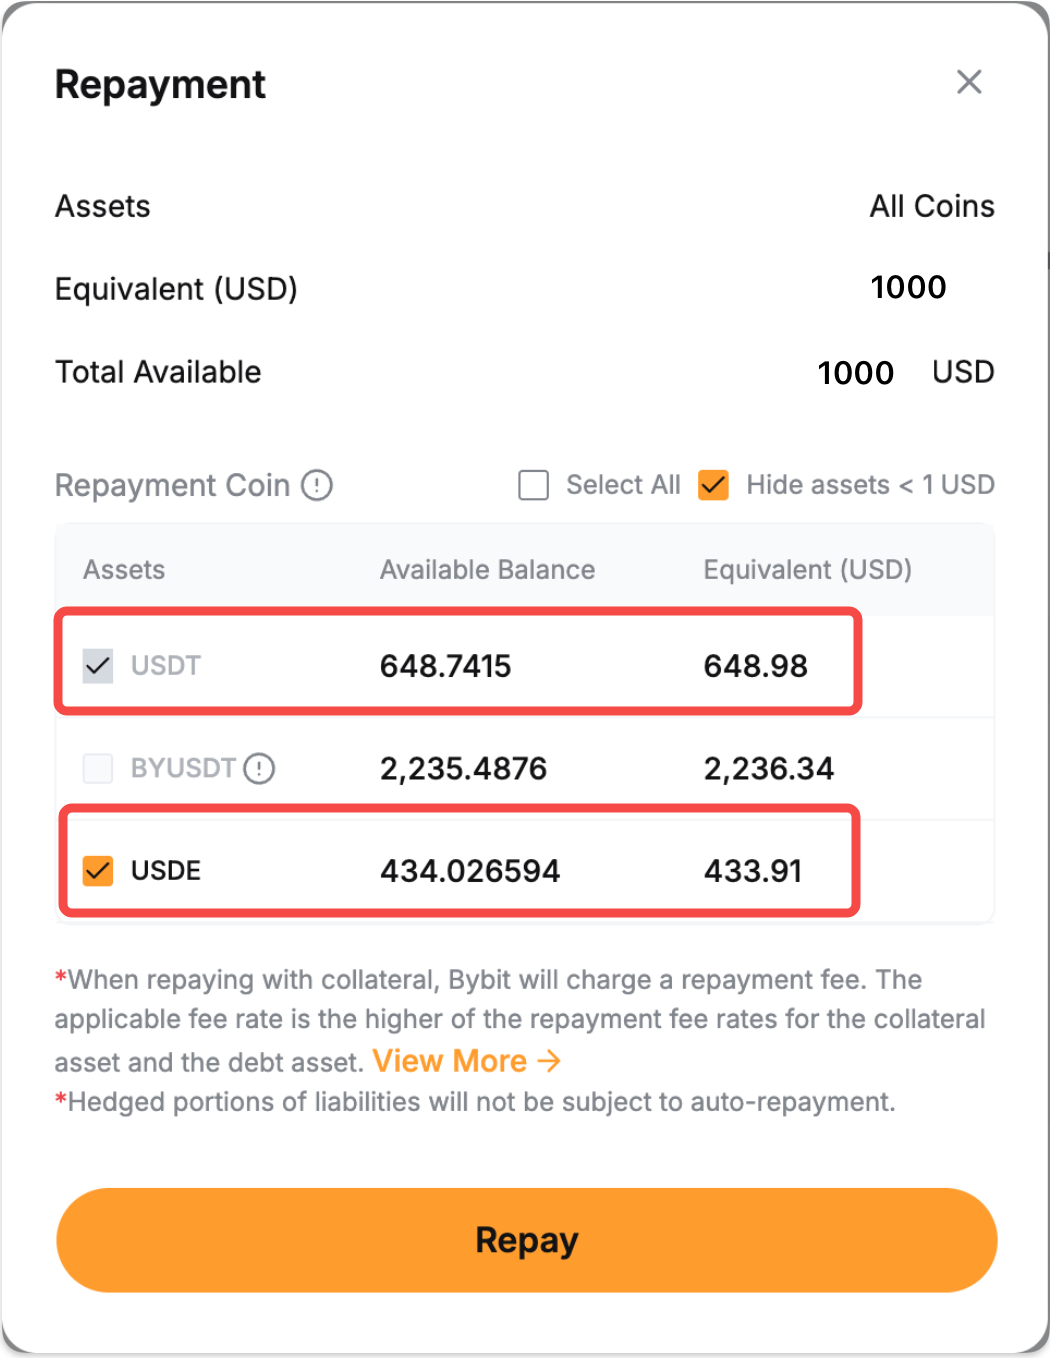Open the View More link

449,1061
